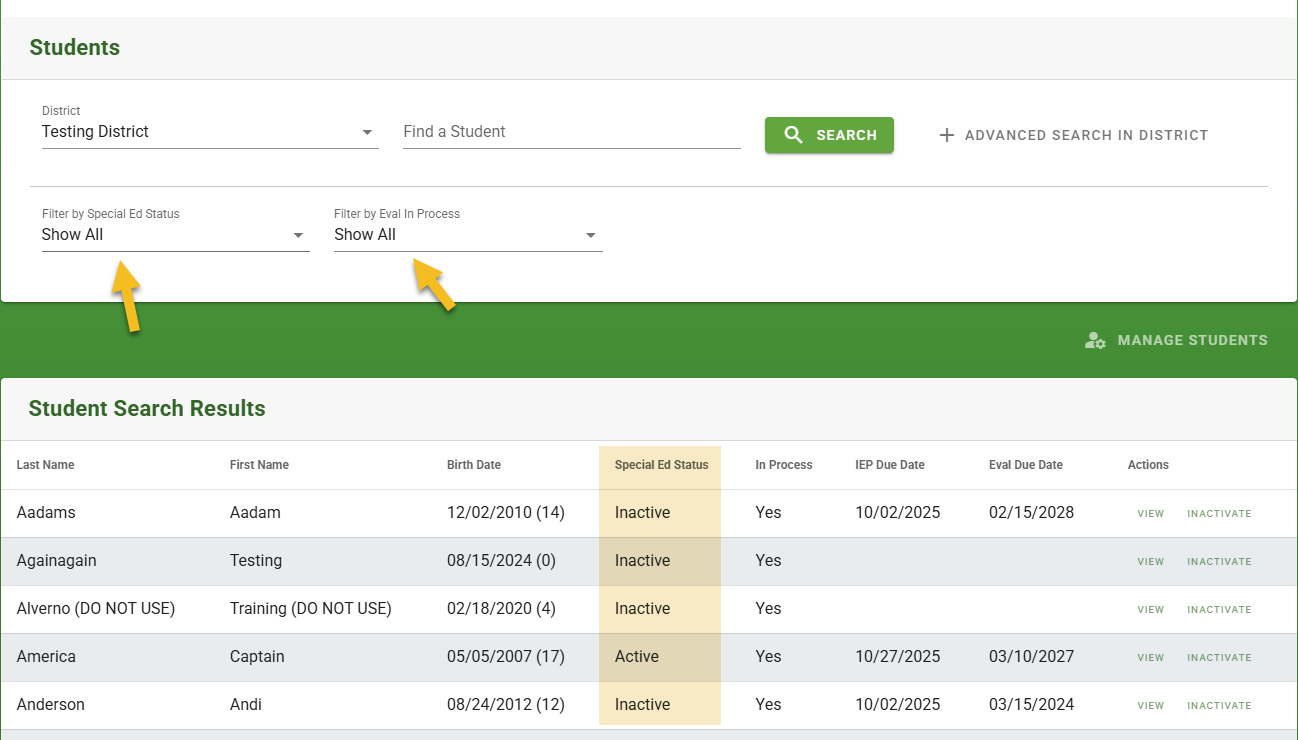This screenshot has height=740, width=1298.
Task: Click Inactive status in Aadams row
Action: click(x=642, y=513)
